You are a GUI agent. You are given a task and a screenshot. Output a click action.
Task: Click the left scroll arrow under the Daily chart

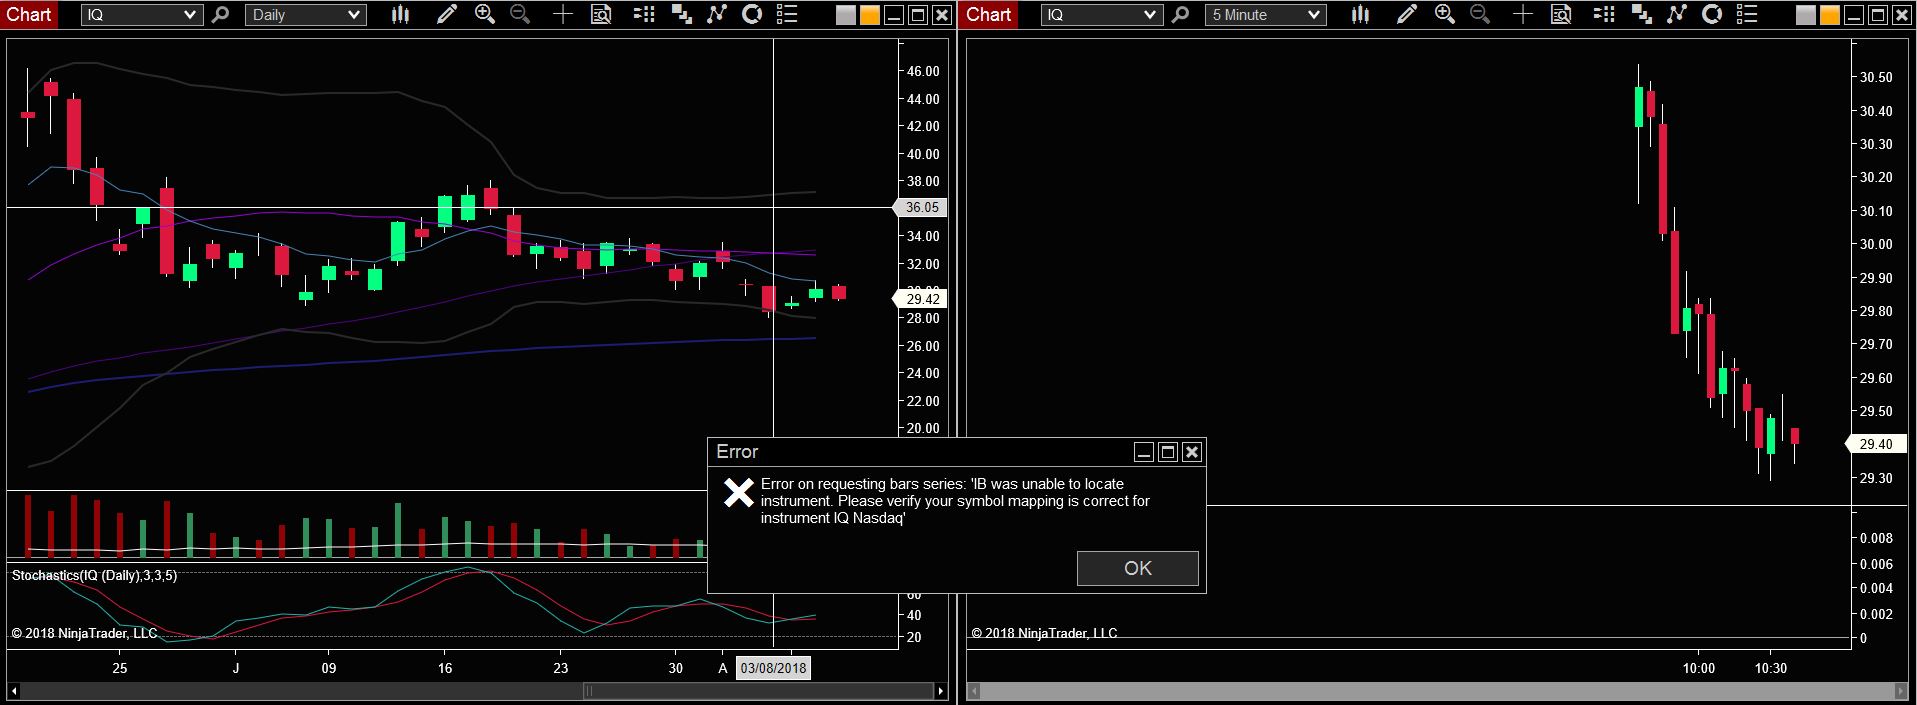[13, 691]
